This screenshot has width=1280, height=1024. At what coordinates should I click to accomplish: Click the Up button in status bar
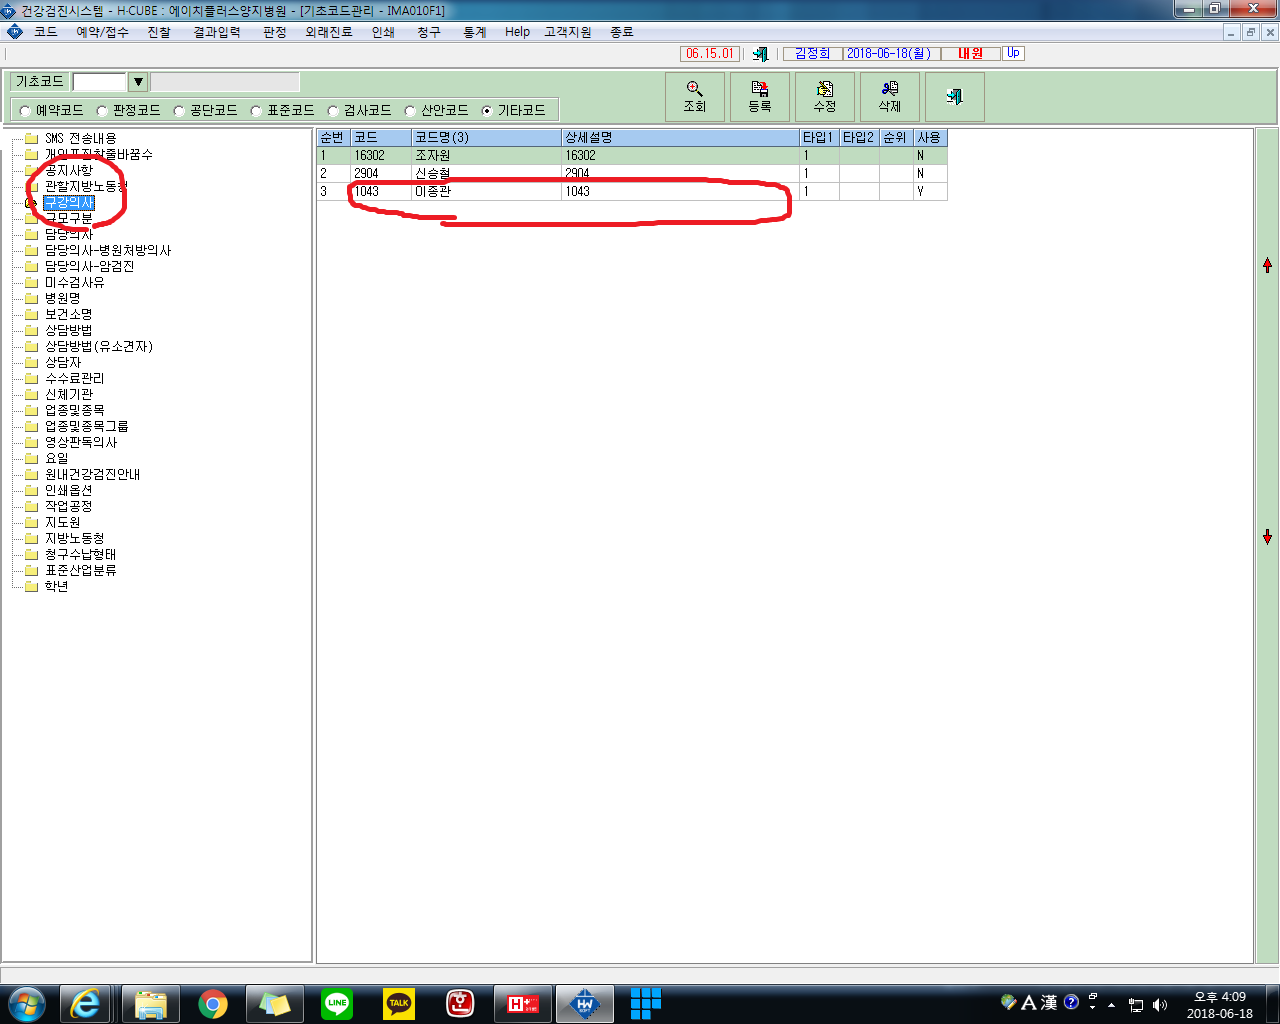pos(1013,53)
